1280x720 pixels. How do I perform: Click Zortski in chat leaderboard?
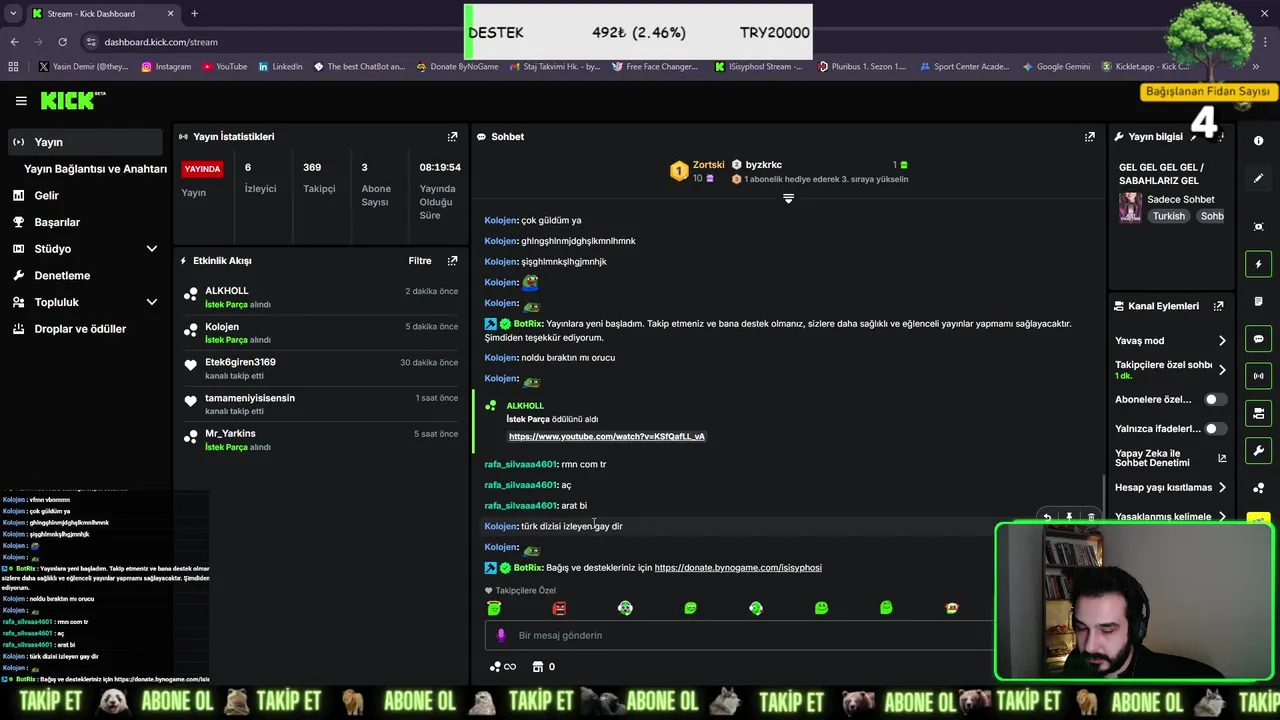[x=709, y=165]
